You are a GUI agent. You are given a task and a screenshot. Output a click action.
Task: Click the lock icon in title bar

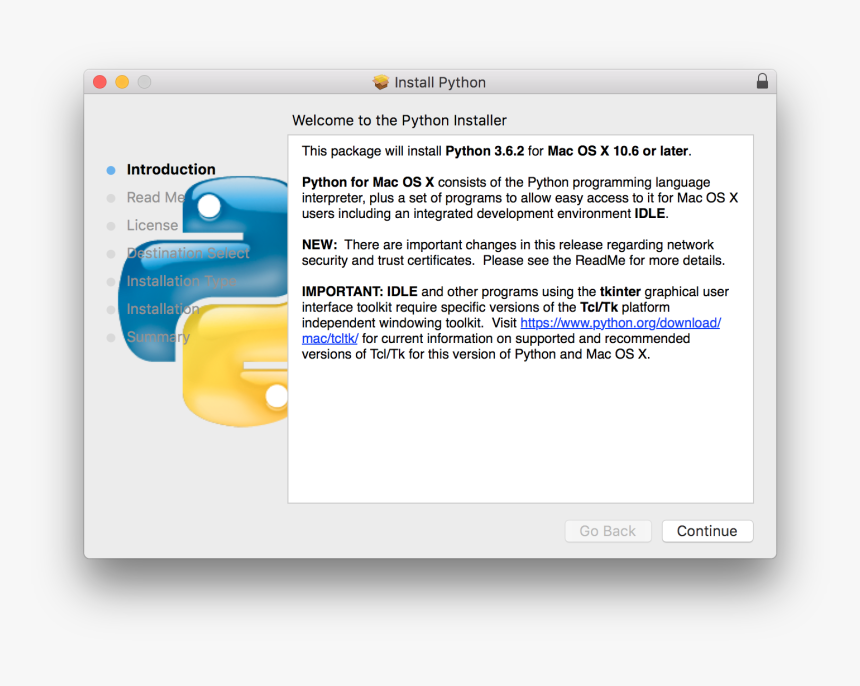coord(762,81)
